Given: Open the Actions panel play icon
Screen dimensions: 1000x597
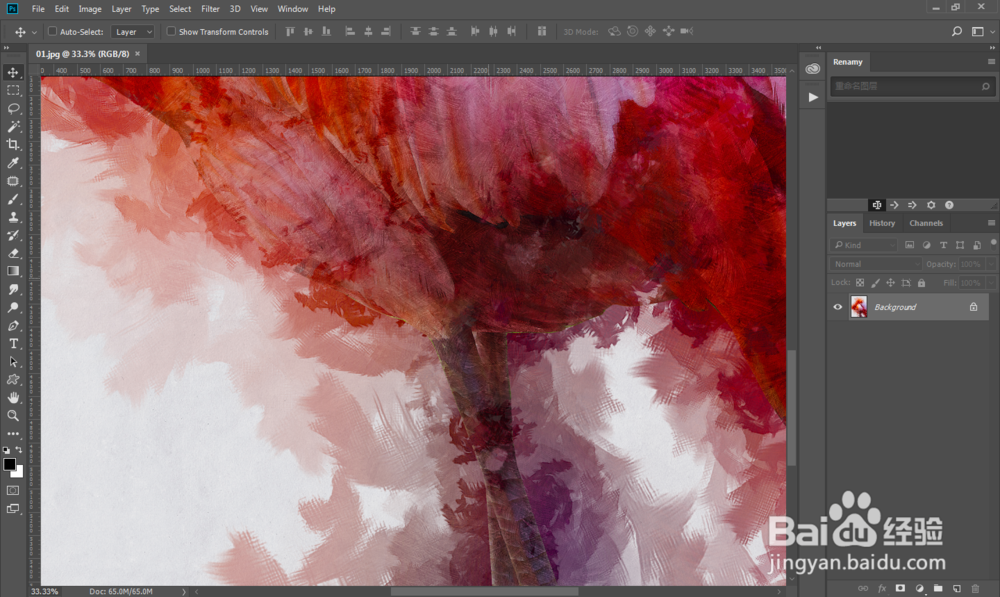Looking at the screenshot, I should (x=812, y=97).
